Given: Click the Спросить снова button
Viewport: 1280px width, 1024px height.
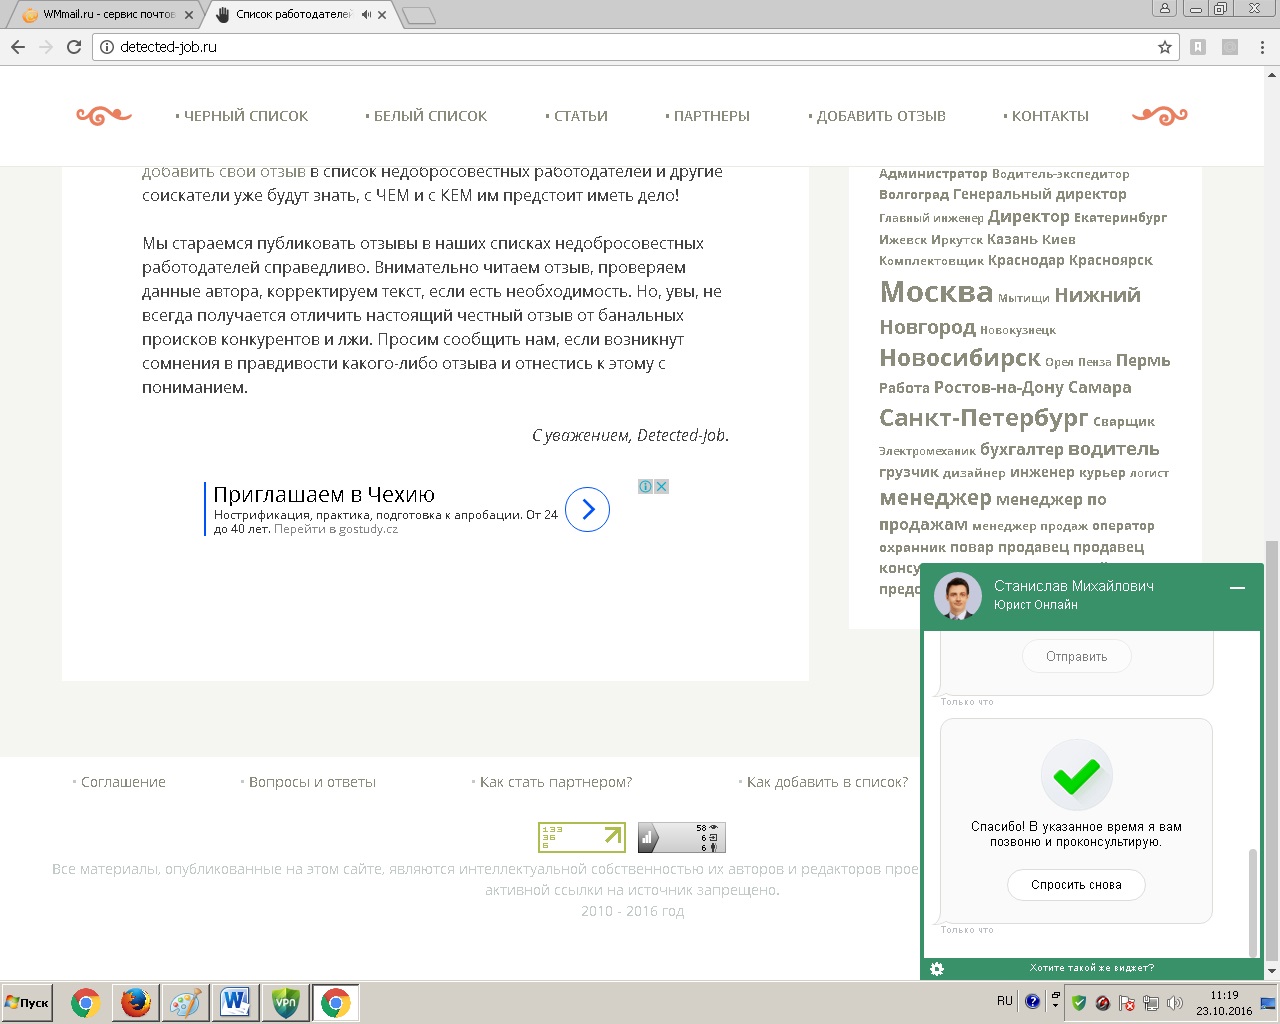Looking at the screenshot, I should point(1076,885).
